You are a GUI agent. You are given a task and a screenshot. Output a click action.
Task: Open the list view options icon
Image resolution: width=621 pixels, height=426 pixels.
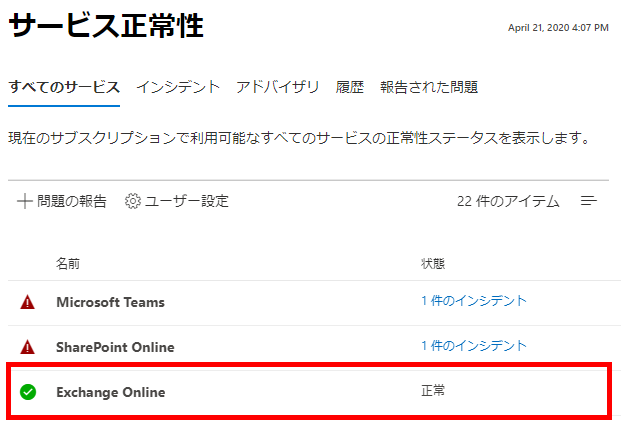(589, 201)
